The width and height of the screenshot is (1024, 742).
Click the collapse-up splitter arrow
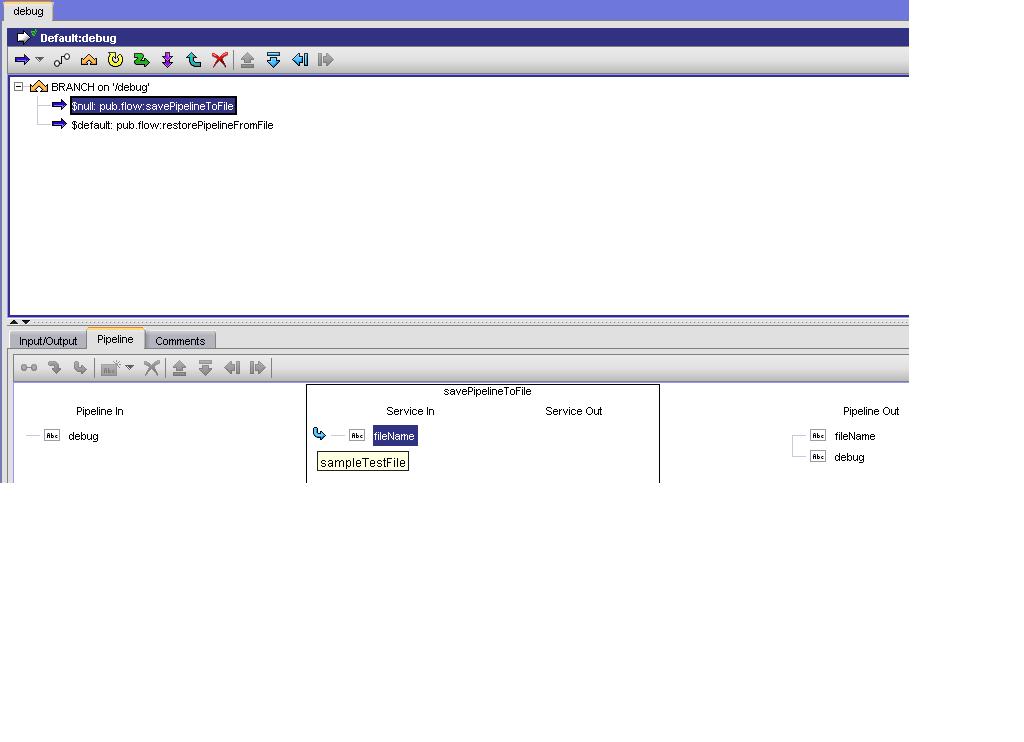click(14, 321)
